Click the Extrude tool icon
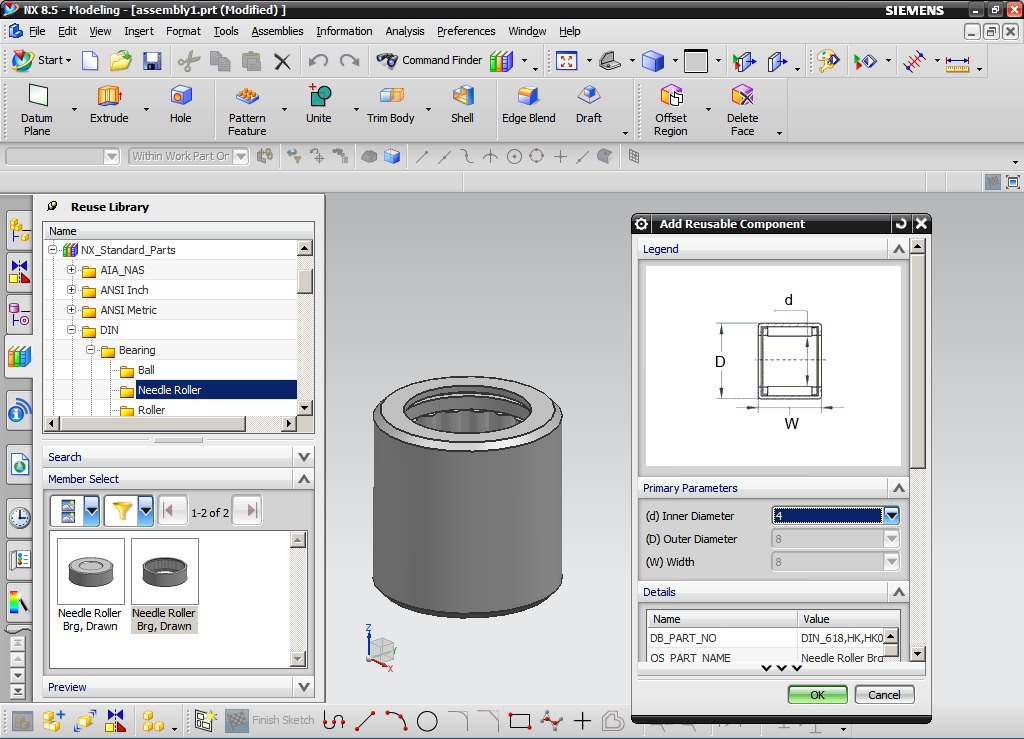The image size is (1024, 739). coord(109,104)
